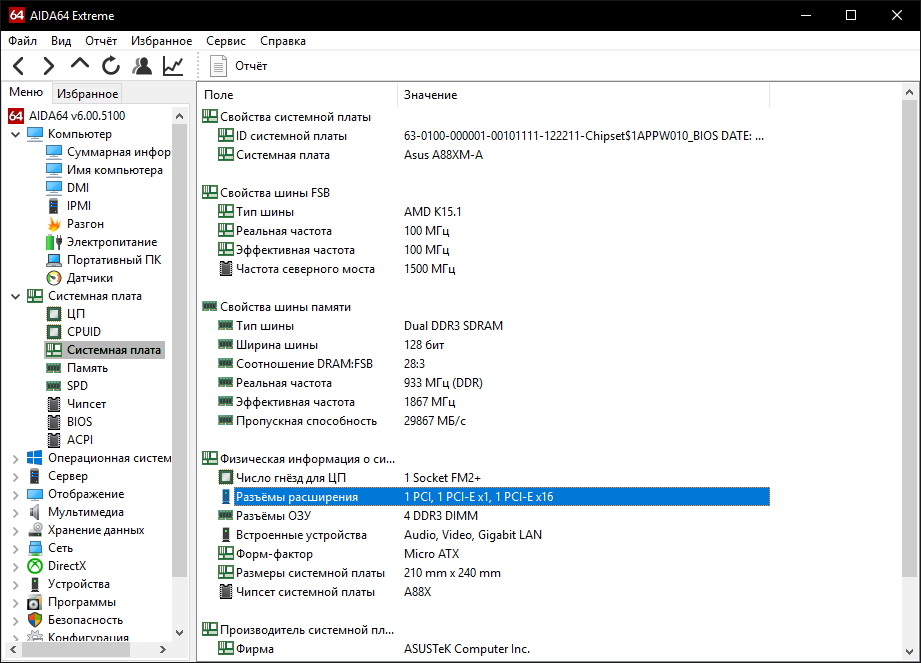Switch to the Меню tab
Screen dimensions: 921x663
[26, 92]
